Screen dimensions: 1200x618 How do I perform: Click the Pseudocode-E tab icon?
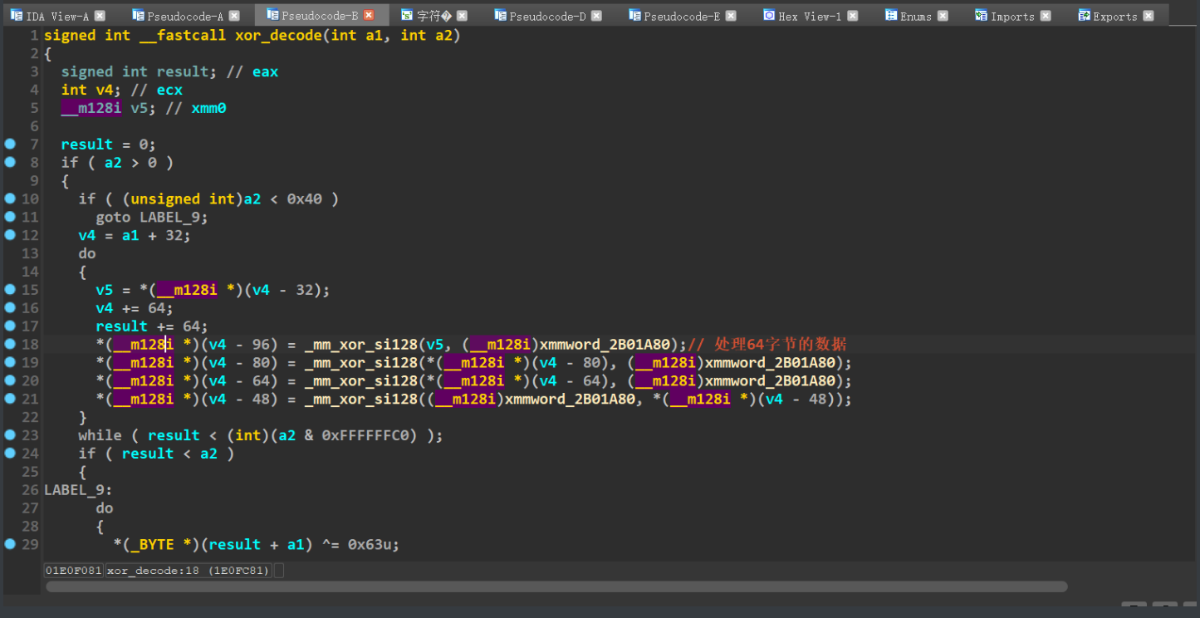click(x=634, y=16)
